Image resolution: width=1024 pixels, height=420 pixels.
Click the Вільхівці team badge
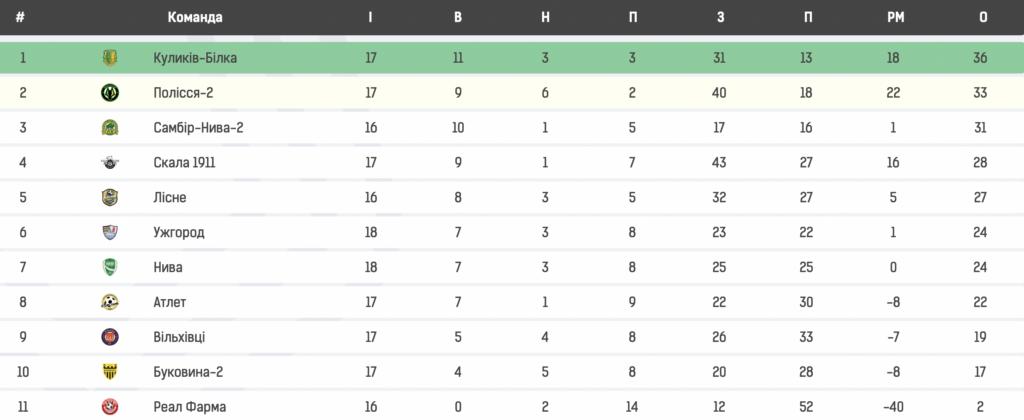point(110,337)
